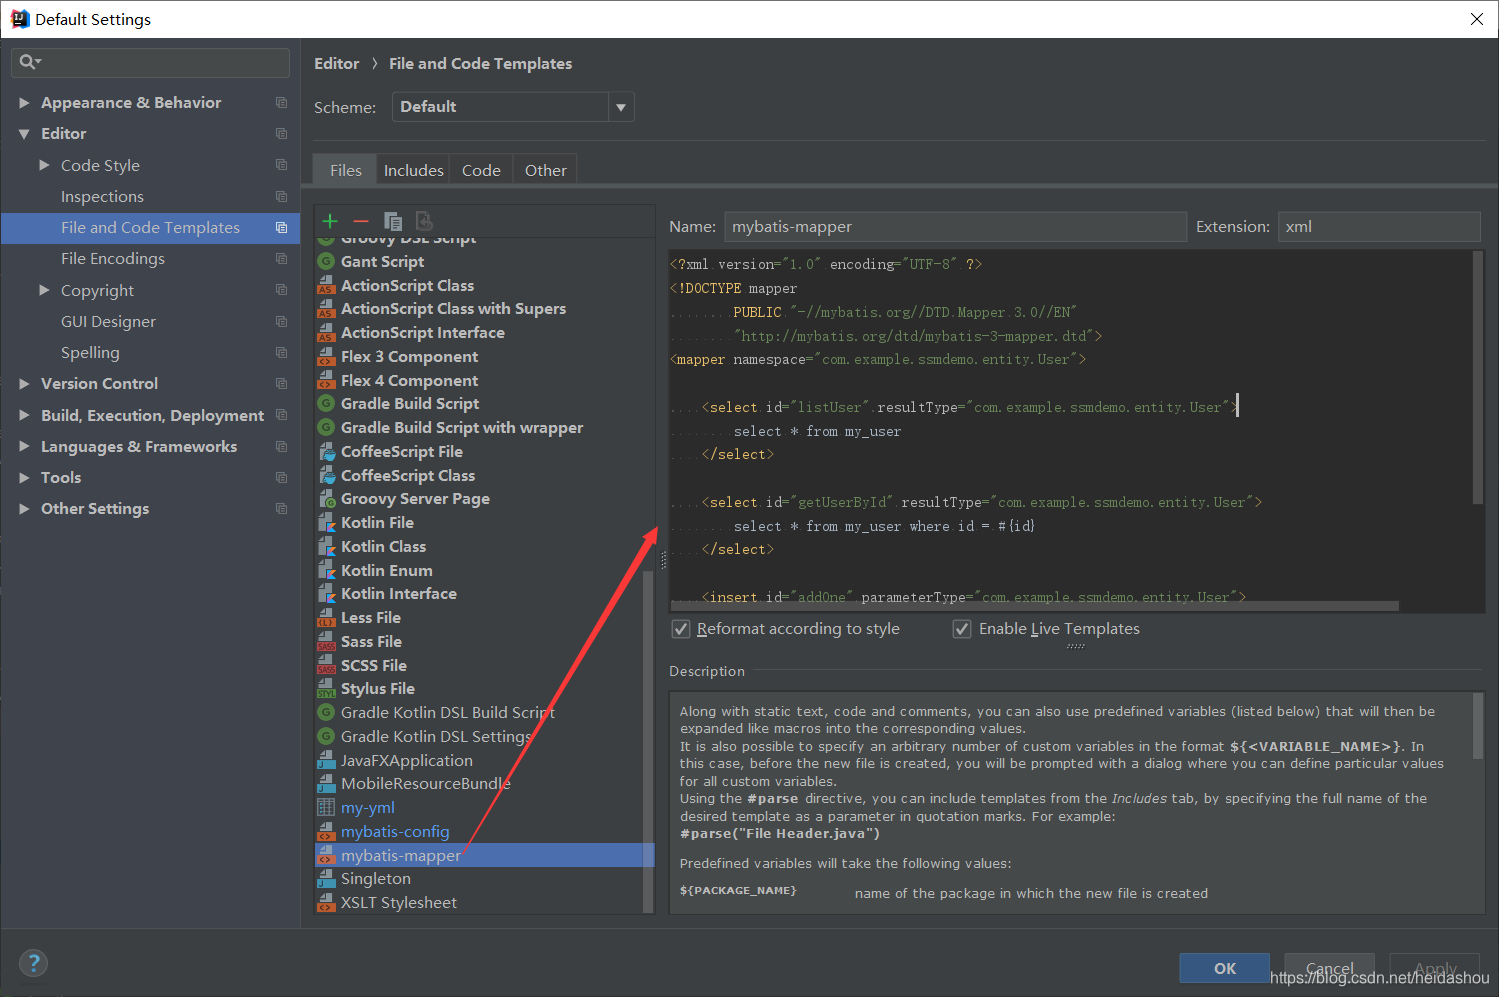Open Spelling settings page
The width and height of the screenshot is (1499, 997).
pyautogui.click(x=90, y=353)
